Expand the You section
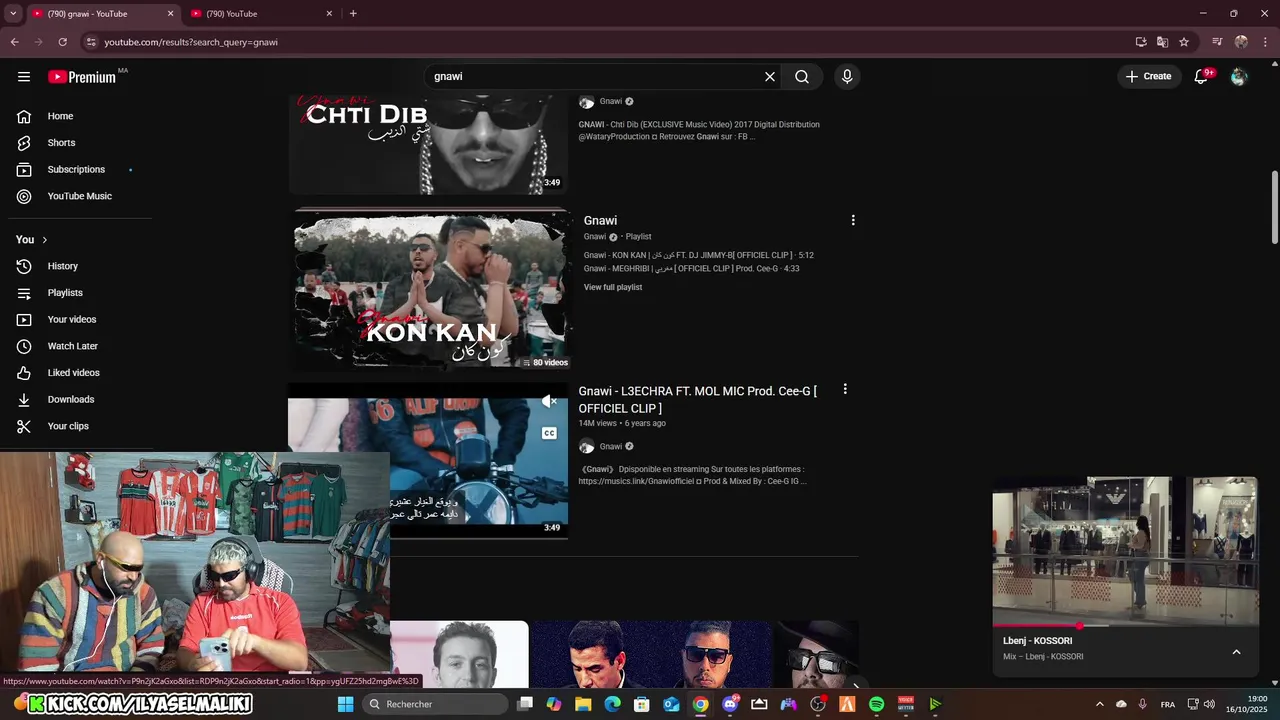 [31, 240]
